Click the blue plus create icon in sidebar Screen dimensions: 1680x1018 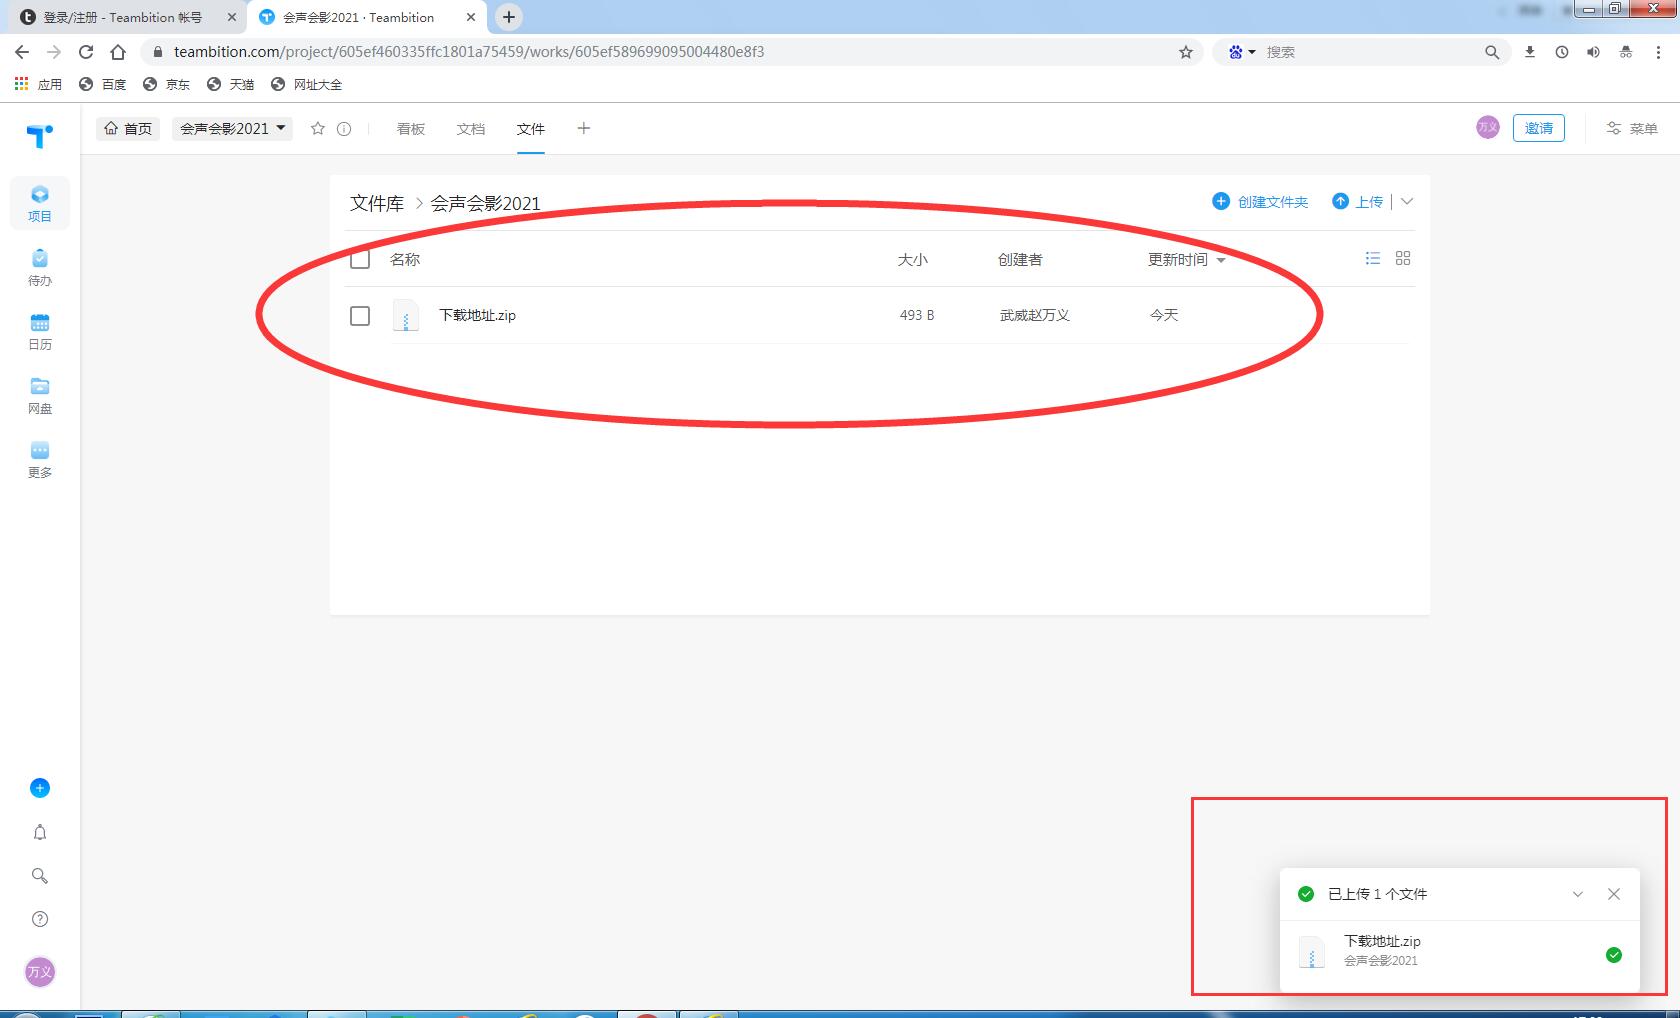(x=40, y=788)
